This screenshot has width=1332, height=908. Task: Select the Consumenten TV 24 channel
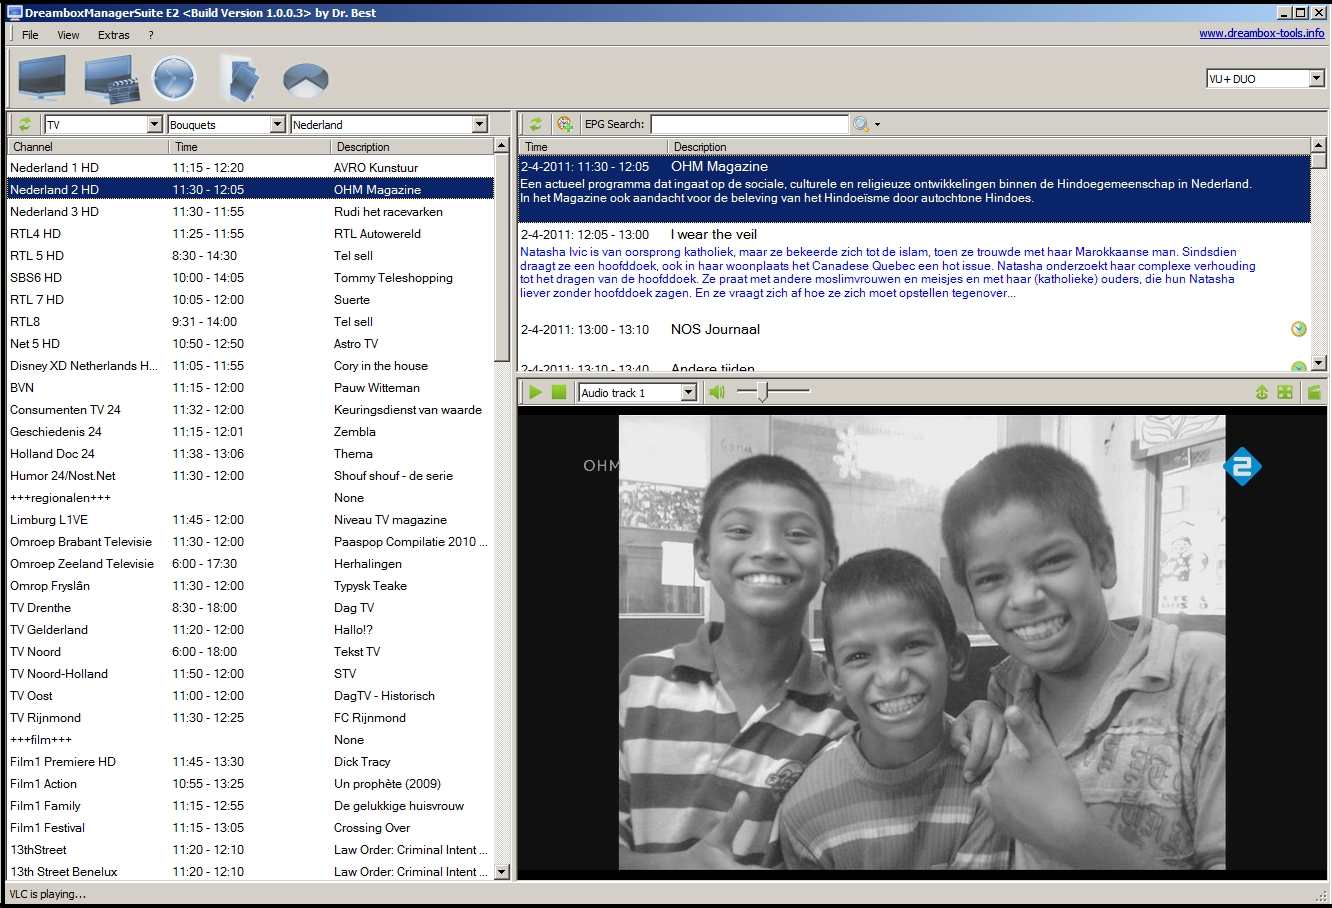point(250,410)
